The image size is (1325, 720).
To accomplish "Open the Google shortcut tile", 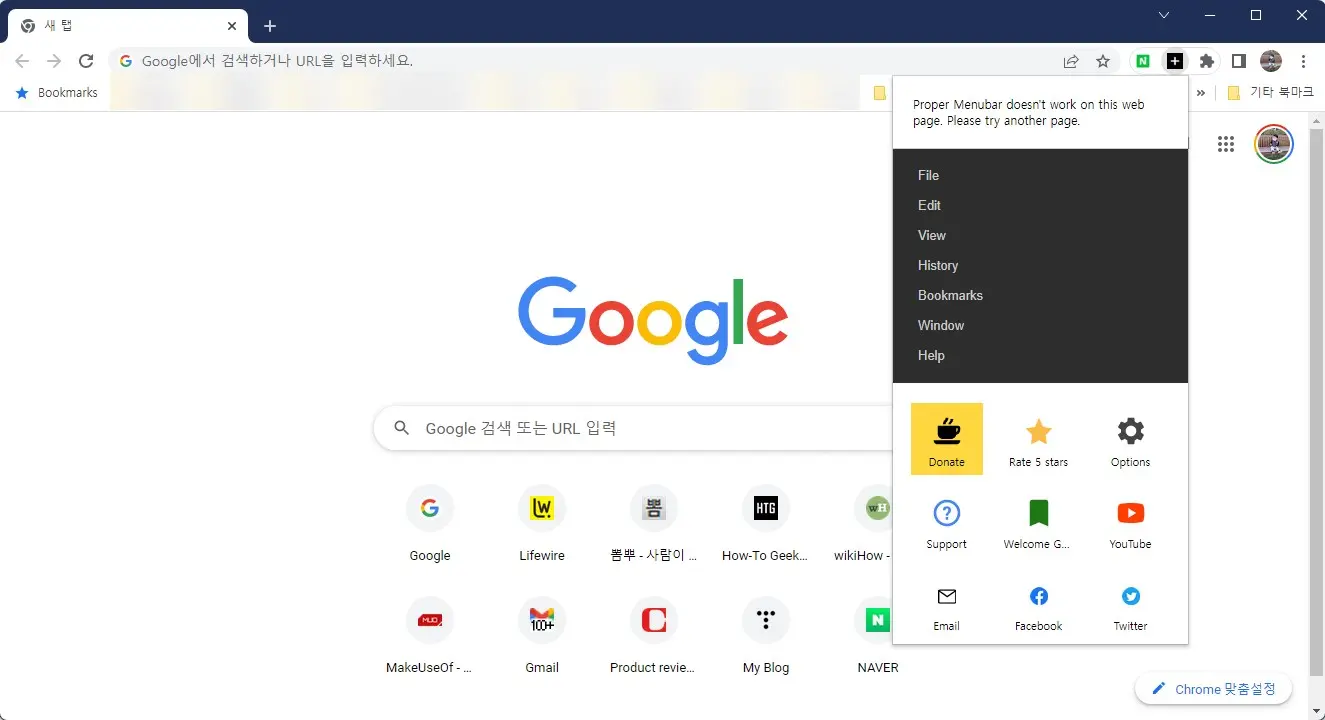I will click(430, 522).
